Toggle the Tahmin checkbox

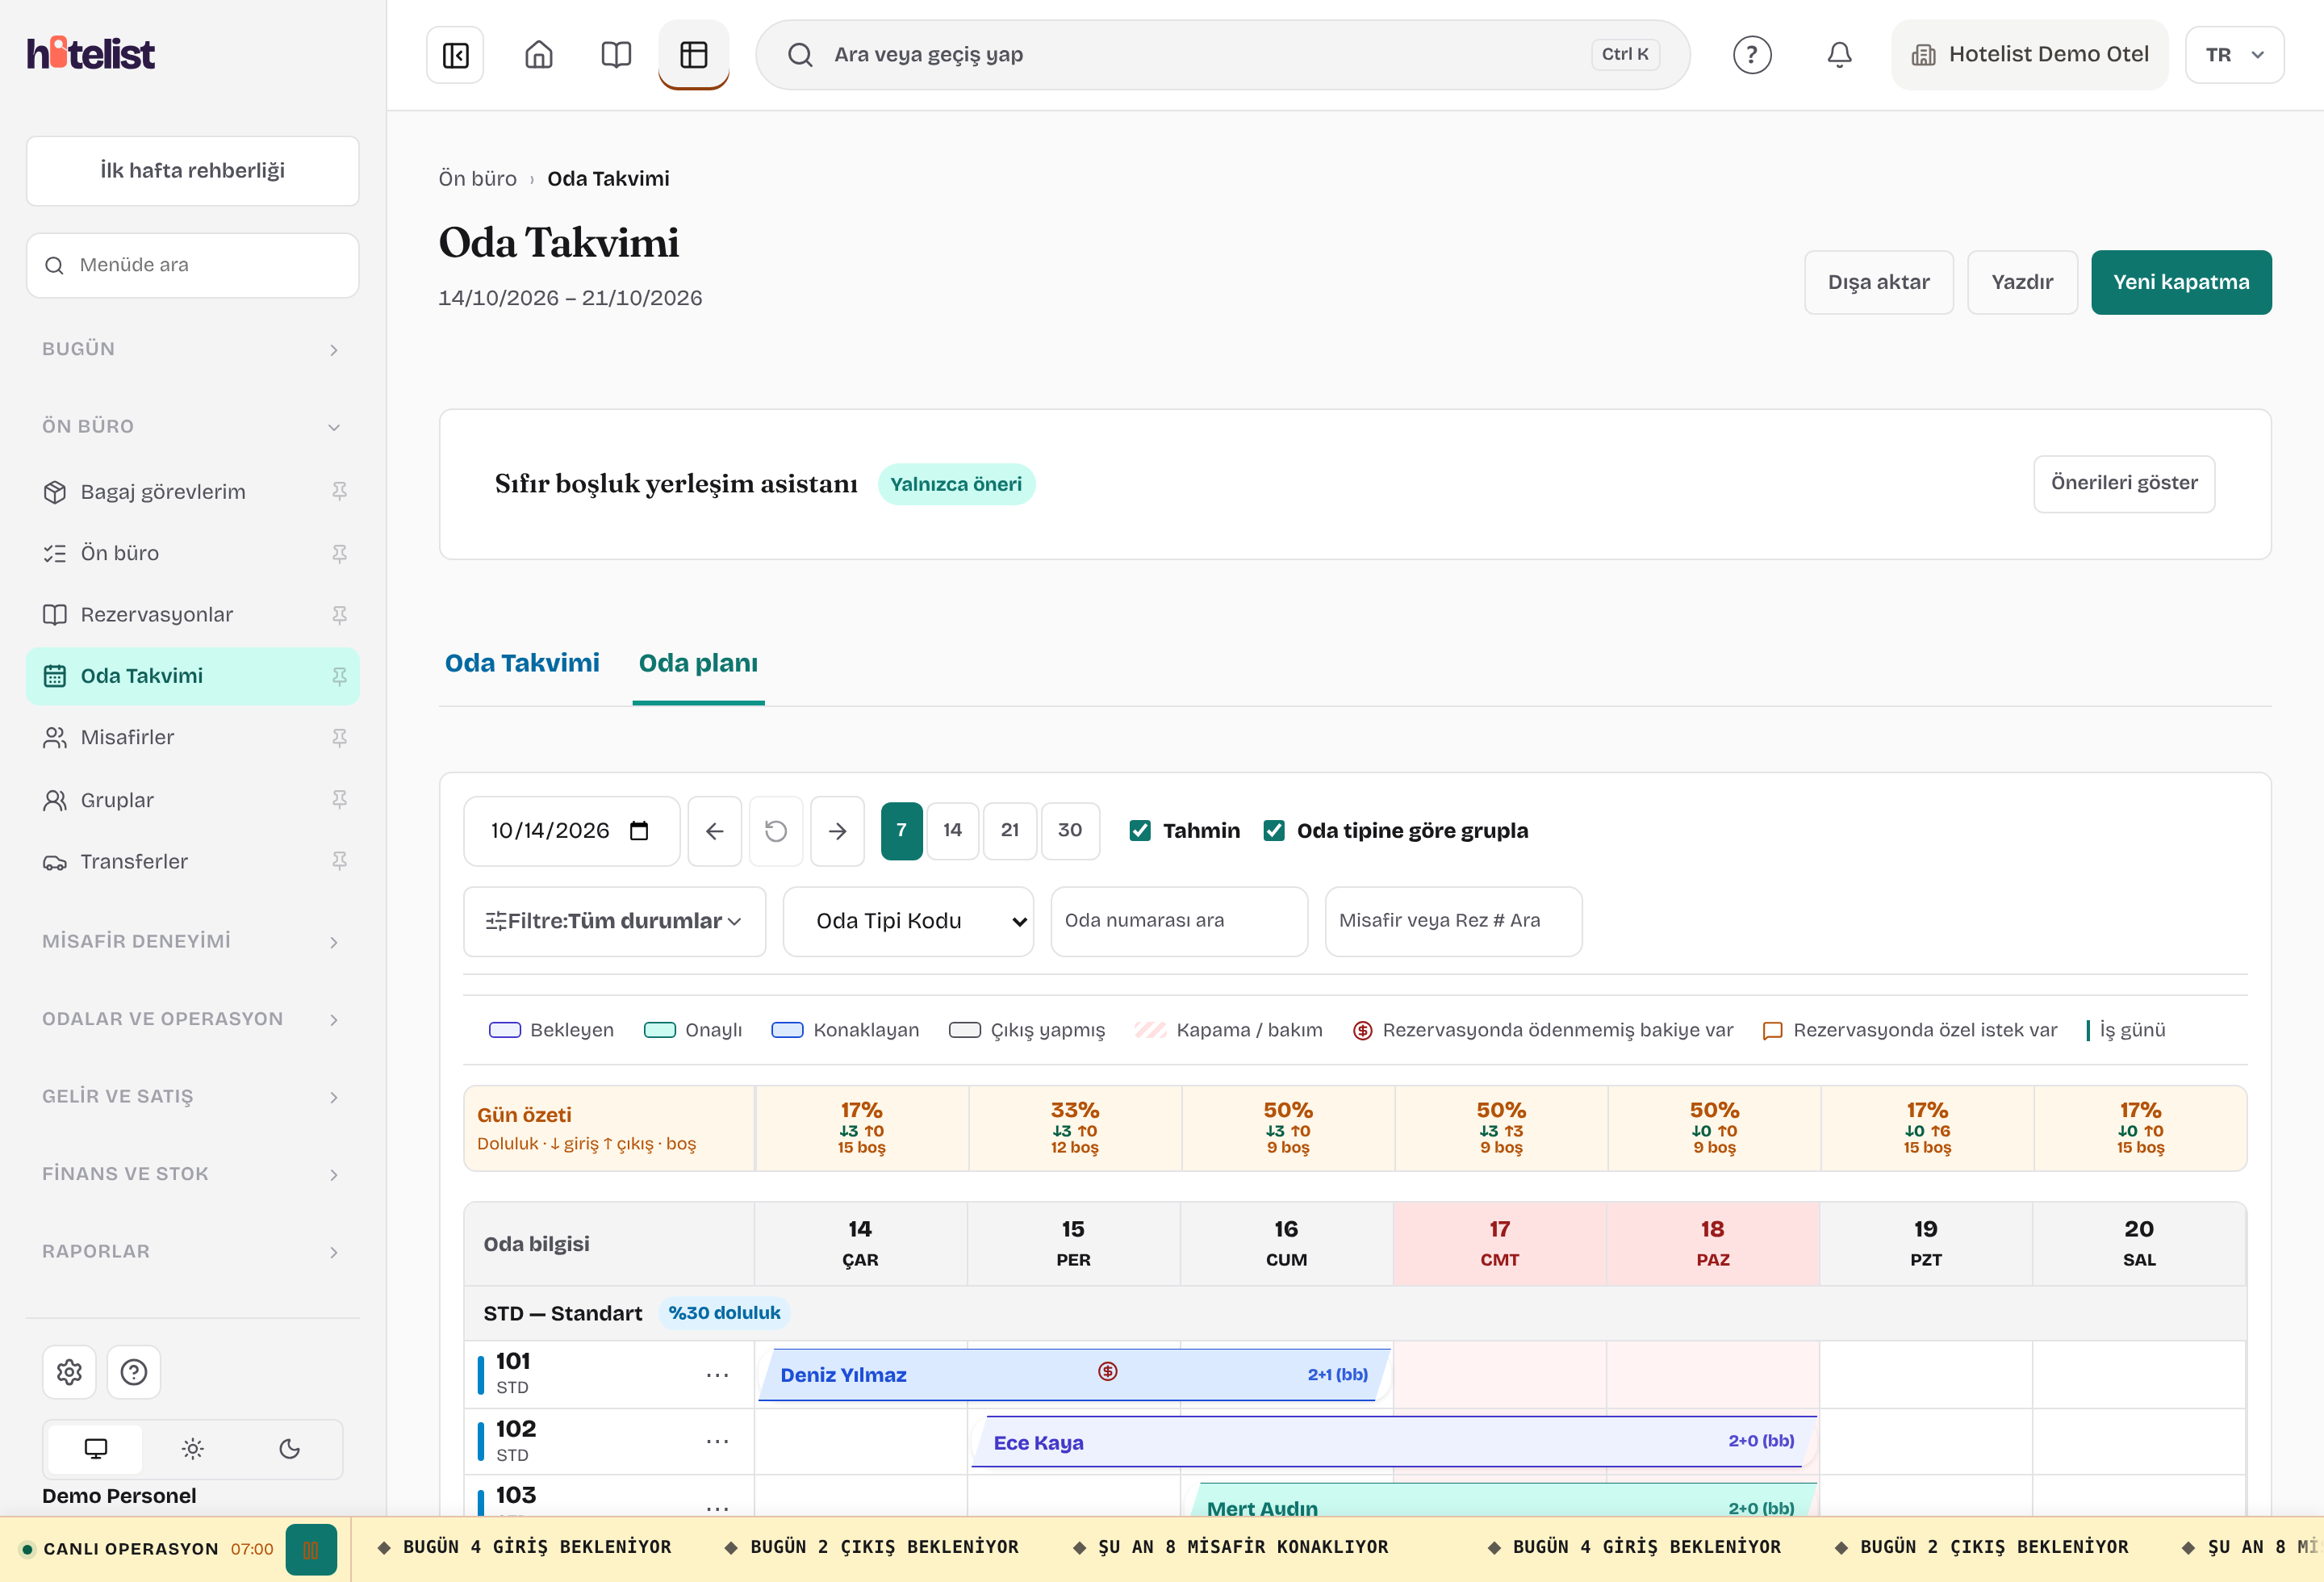tap(1140, 831)
